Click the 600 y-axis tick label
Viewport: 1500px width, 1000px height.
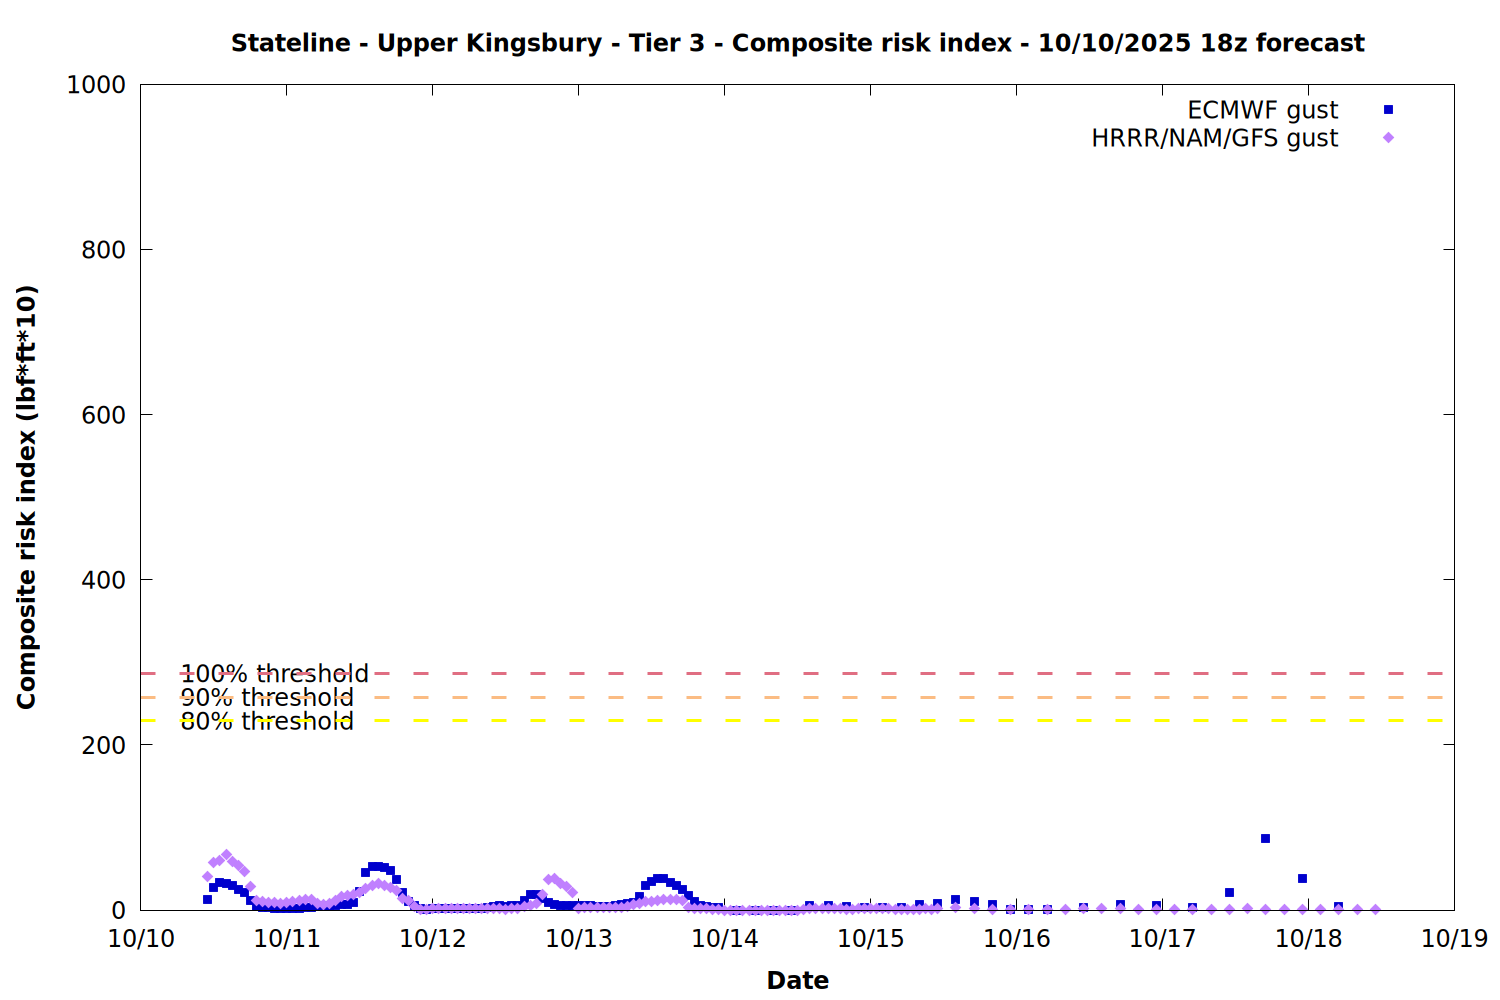coord(103,415)
